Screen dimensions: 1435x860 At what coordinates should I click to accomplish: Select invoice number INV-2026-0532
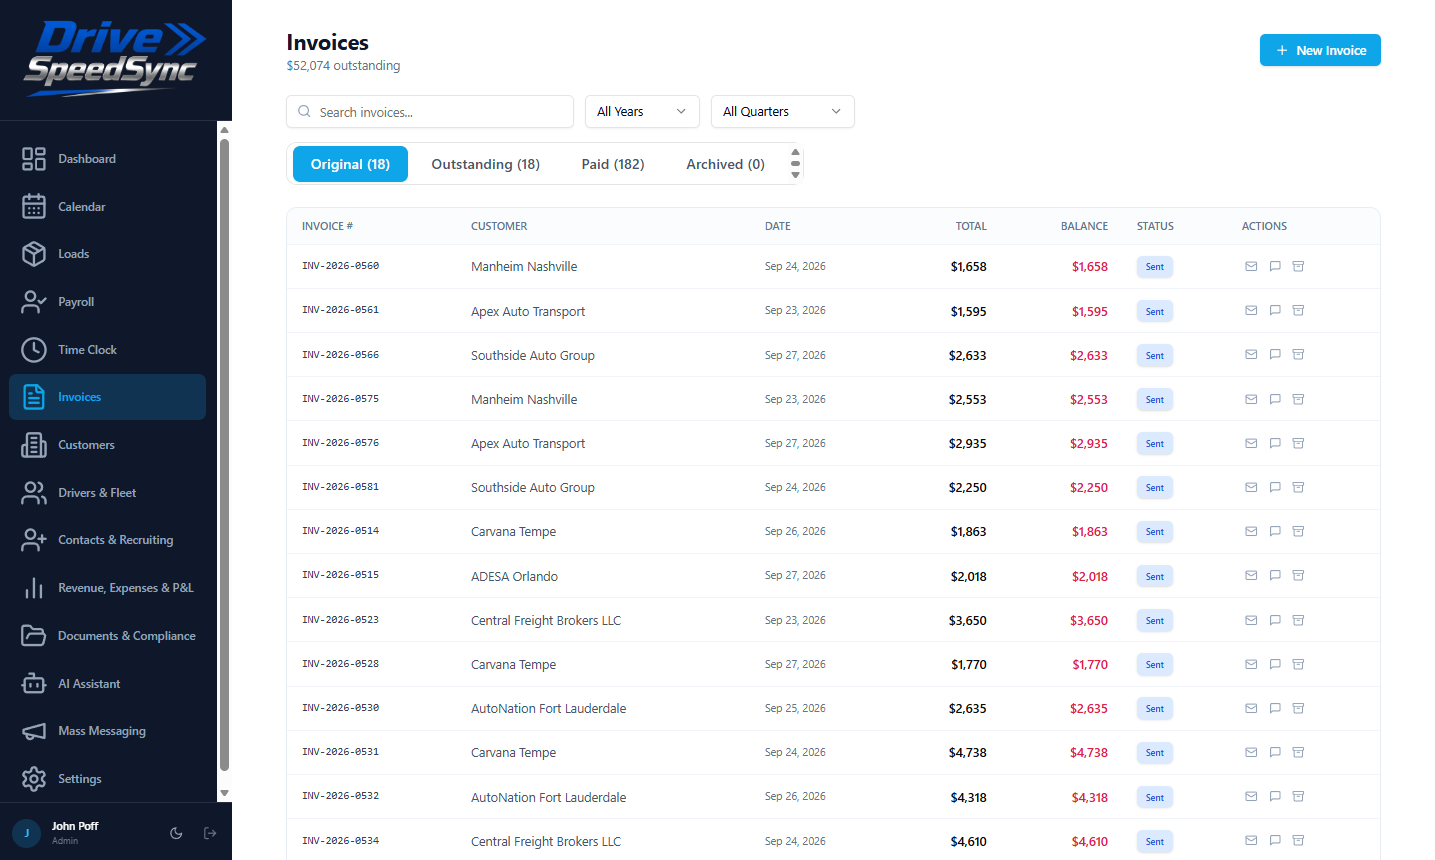341,797
